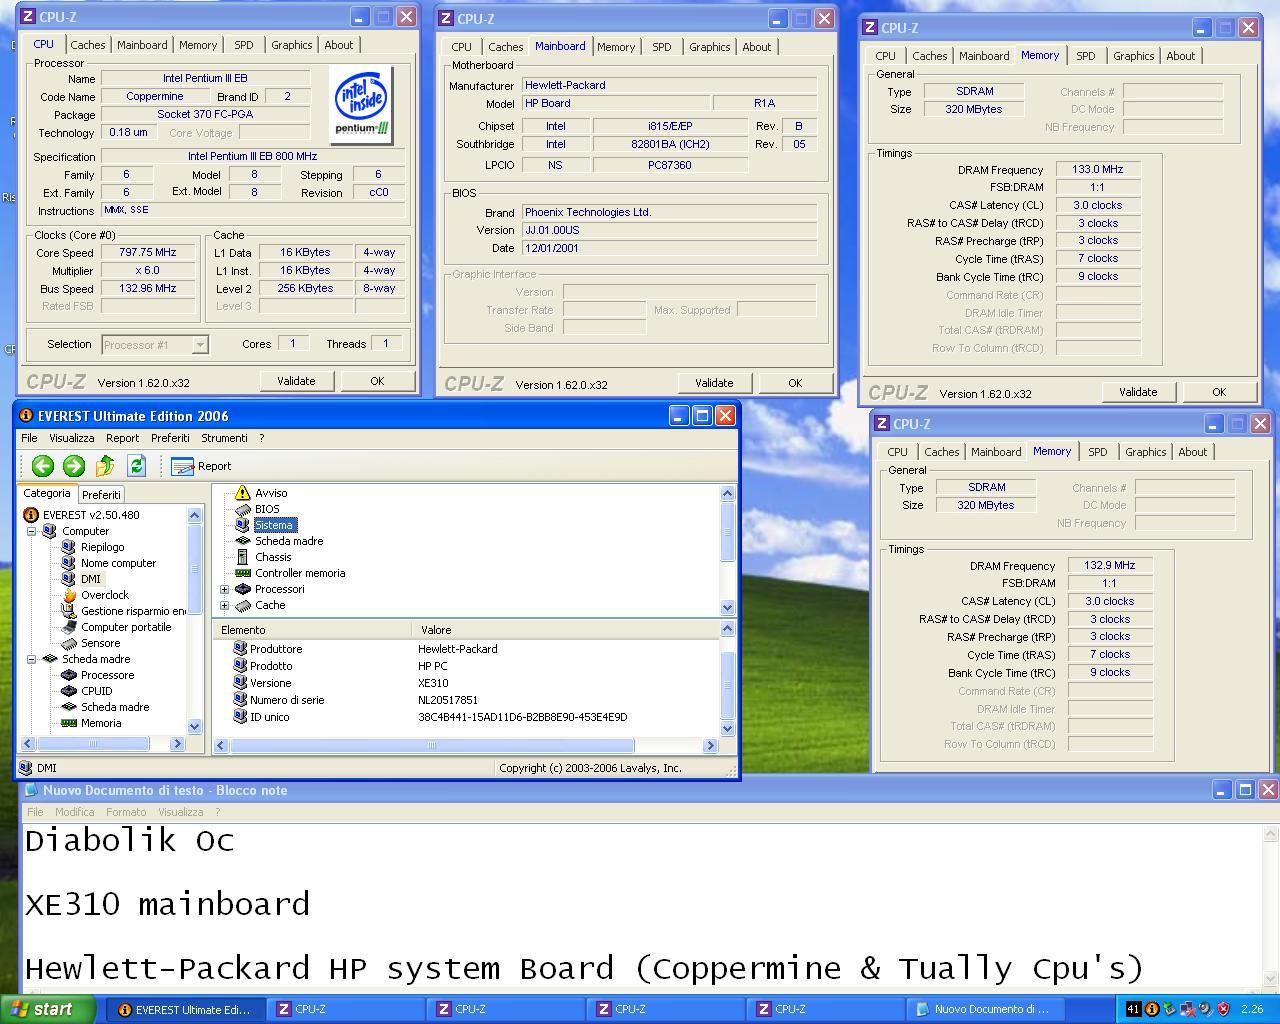
Task: Expand the Cache node
Action: click(x=225, y=605)
